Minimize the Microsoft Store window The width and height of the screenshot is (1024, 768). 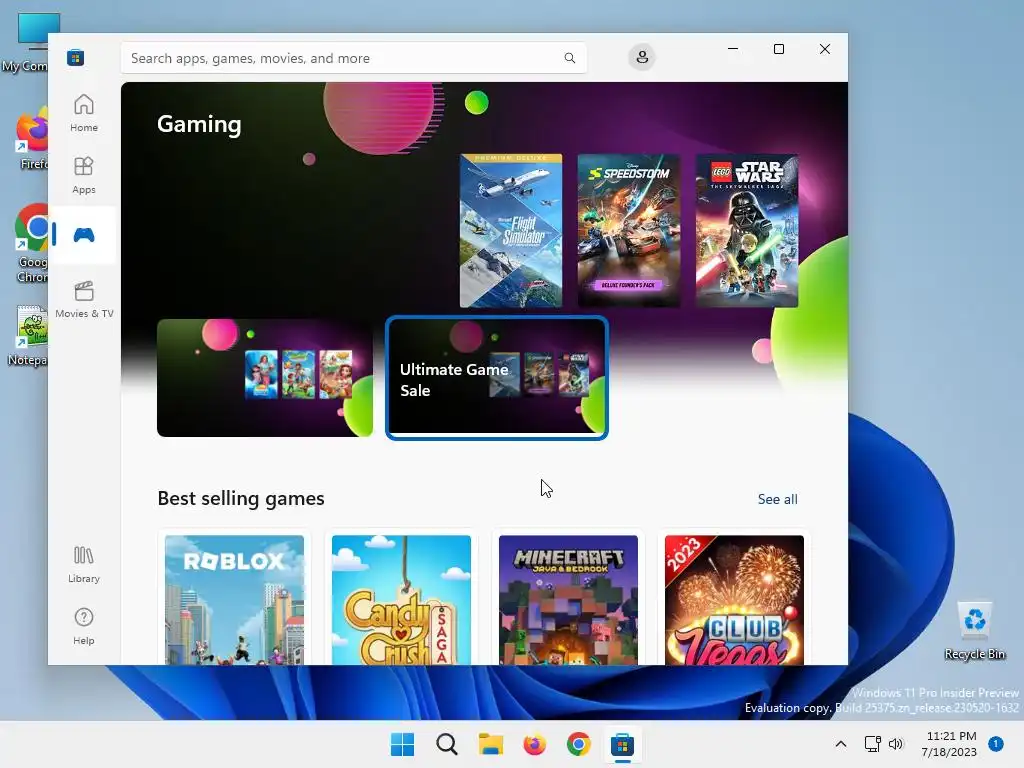(x=733, y=49)
